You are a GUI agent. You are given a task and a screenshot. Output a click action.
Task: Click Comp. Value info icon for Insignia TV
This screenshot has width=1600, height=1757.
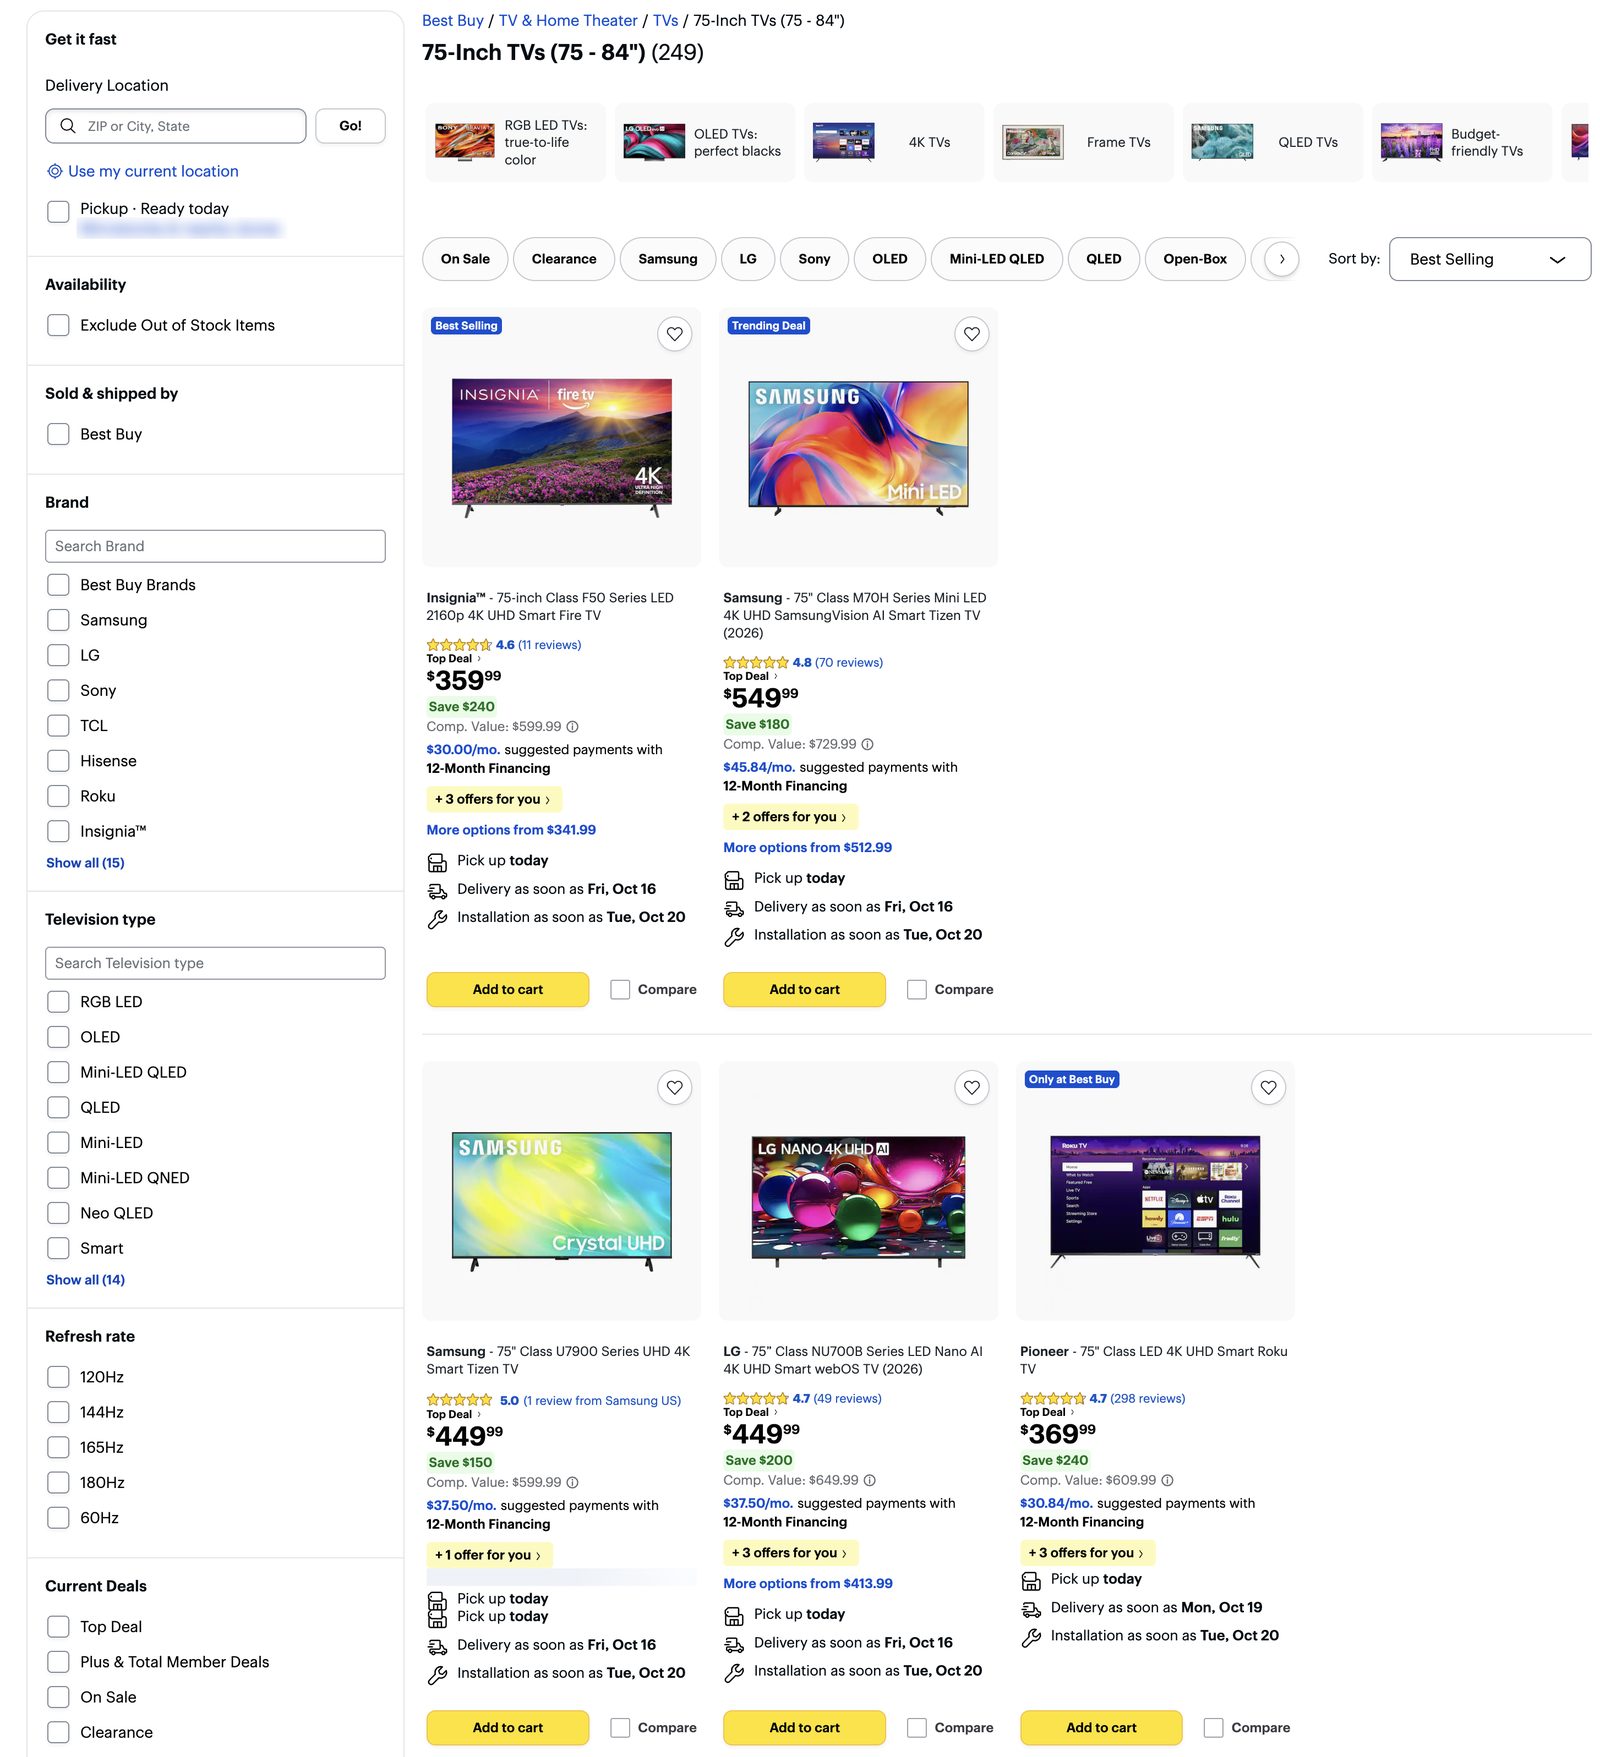point(573,727)
